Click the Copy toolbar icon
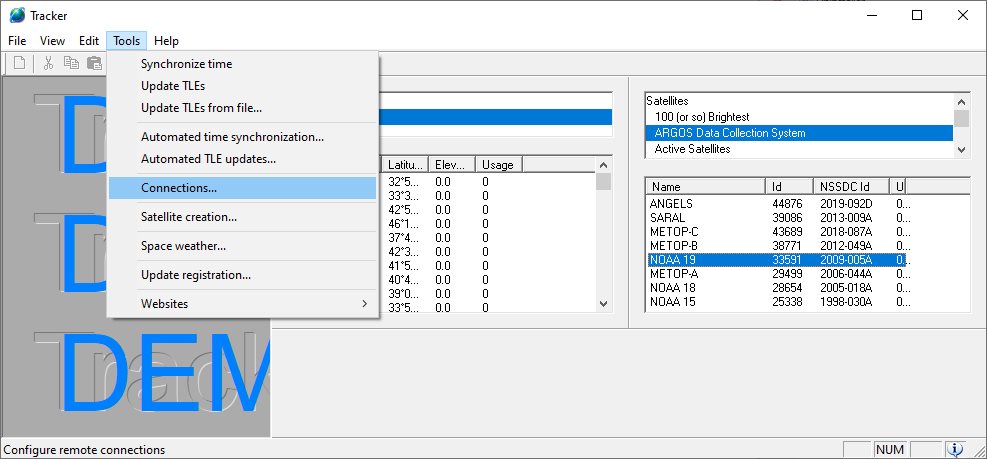Viewport: 987px width, 459px height. [71, 63]
